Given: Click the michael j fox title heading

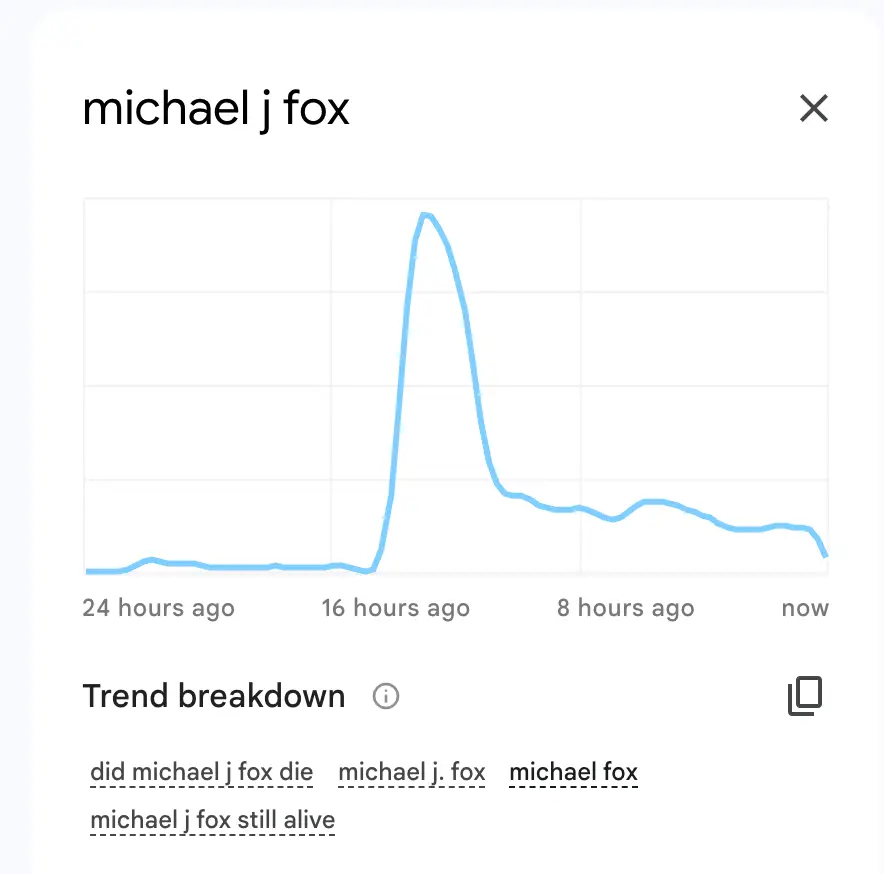Looking at the screenshot, I should point(216,109).
